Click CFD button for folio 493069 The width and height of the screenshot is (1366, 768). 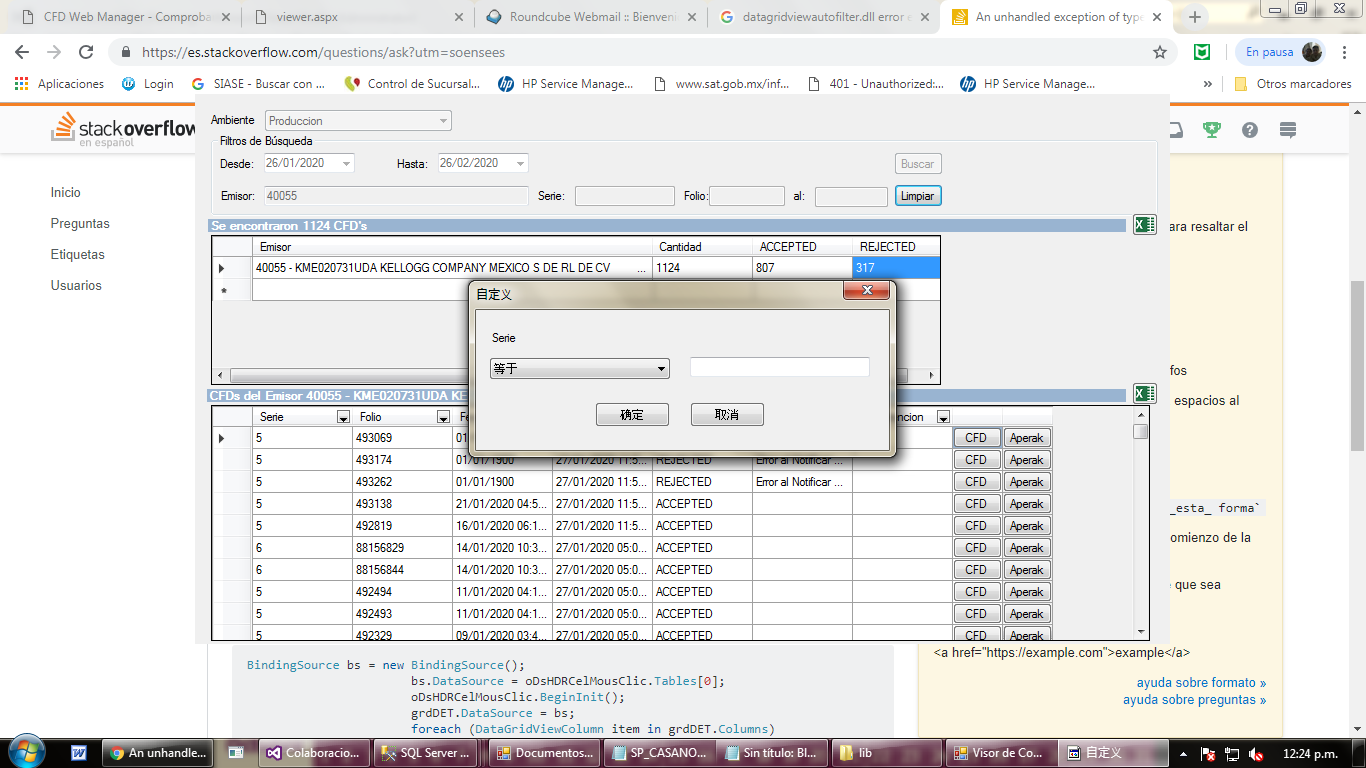click(x=976, y=438)
